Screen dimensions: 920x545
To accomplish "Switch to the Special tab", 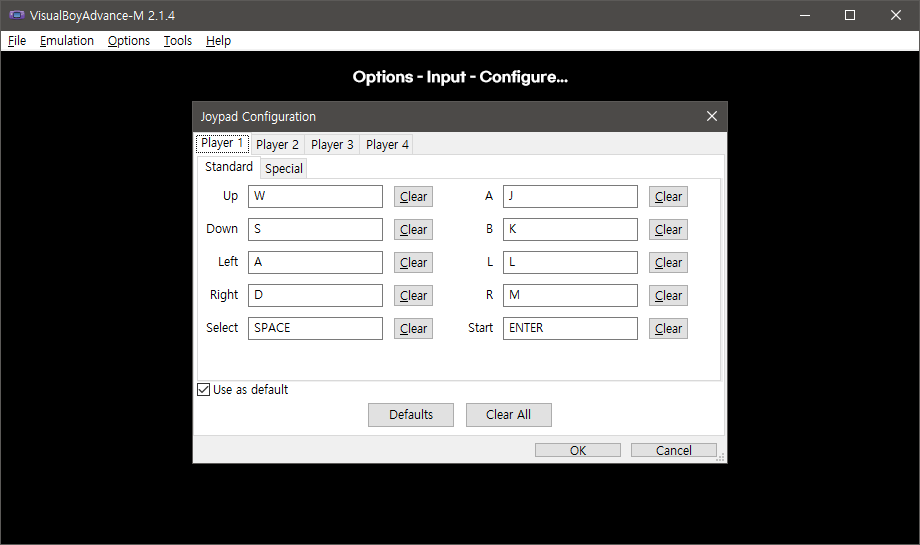I will point(284,168).
